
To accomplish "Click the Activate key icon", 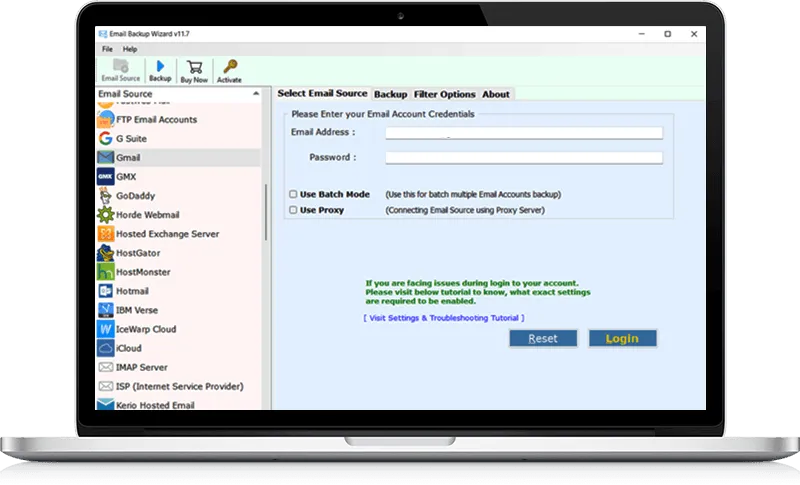I will 230,66.
